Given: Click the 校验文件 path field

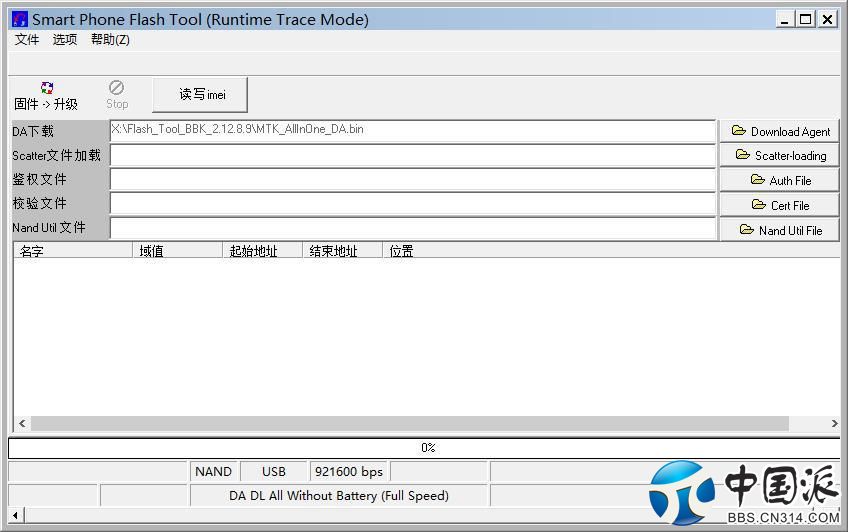Looking at the screenshot, I should (x=413, y=204).
